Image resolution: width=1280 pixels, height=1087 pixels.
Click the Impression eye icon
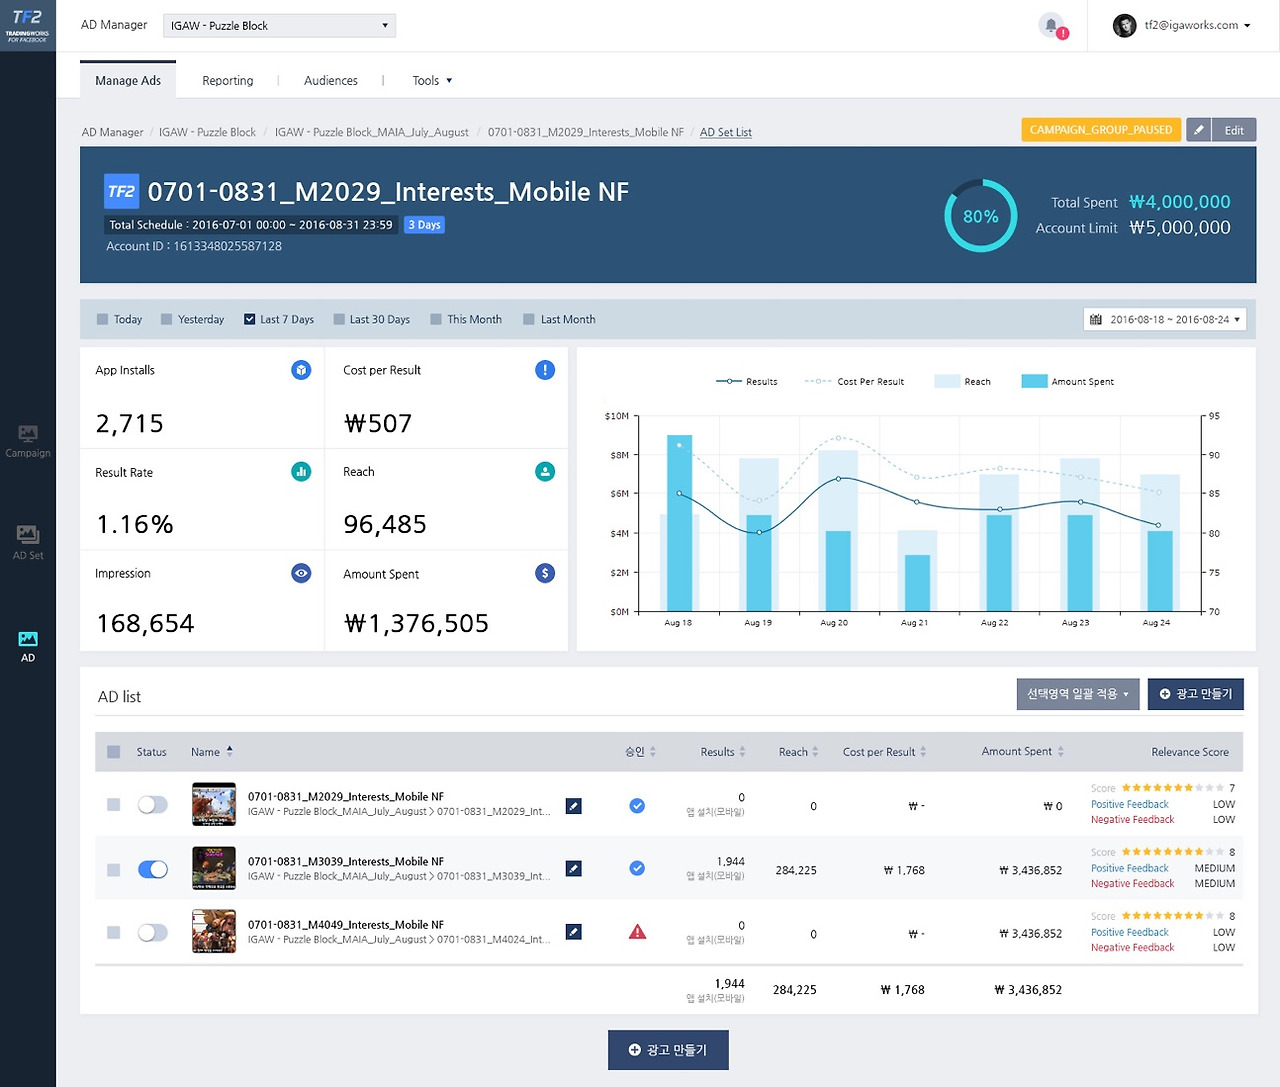(x=301, y=573)
